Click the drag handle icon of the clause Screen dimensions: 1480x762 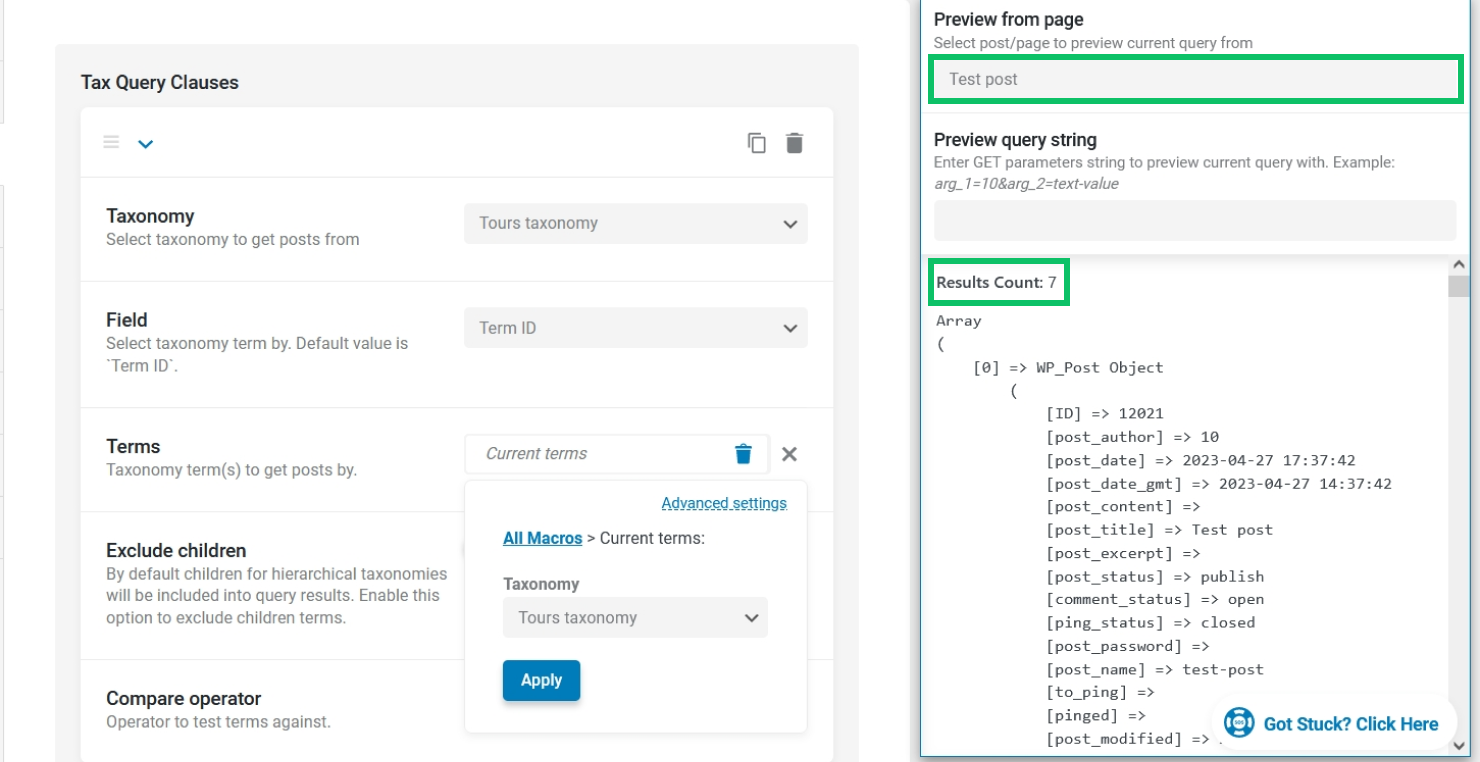click(111, 142)
